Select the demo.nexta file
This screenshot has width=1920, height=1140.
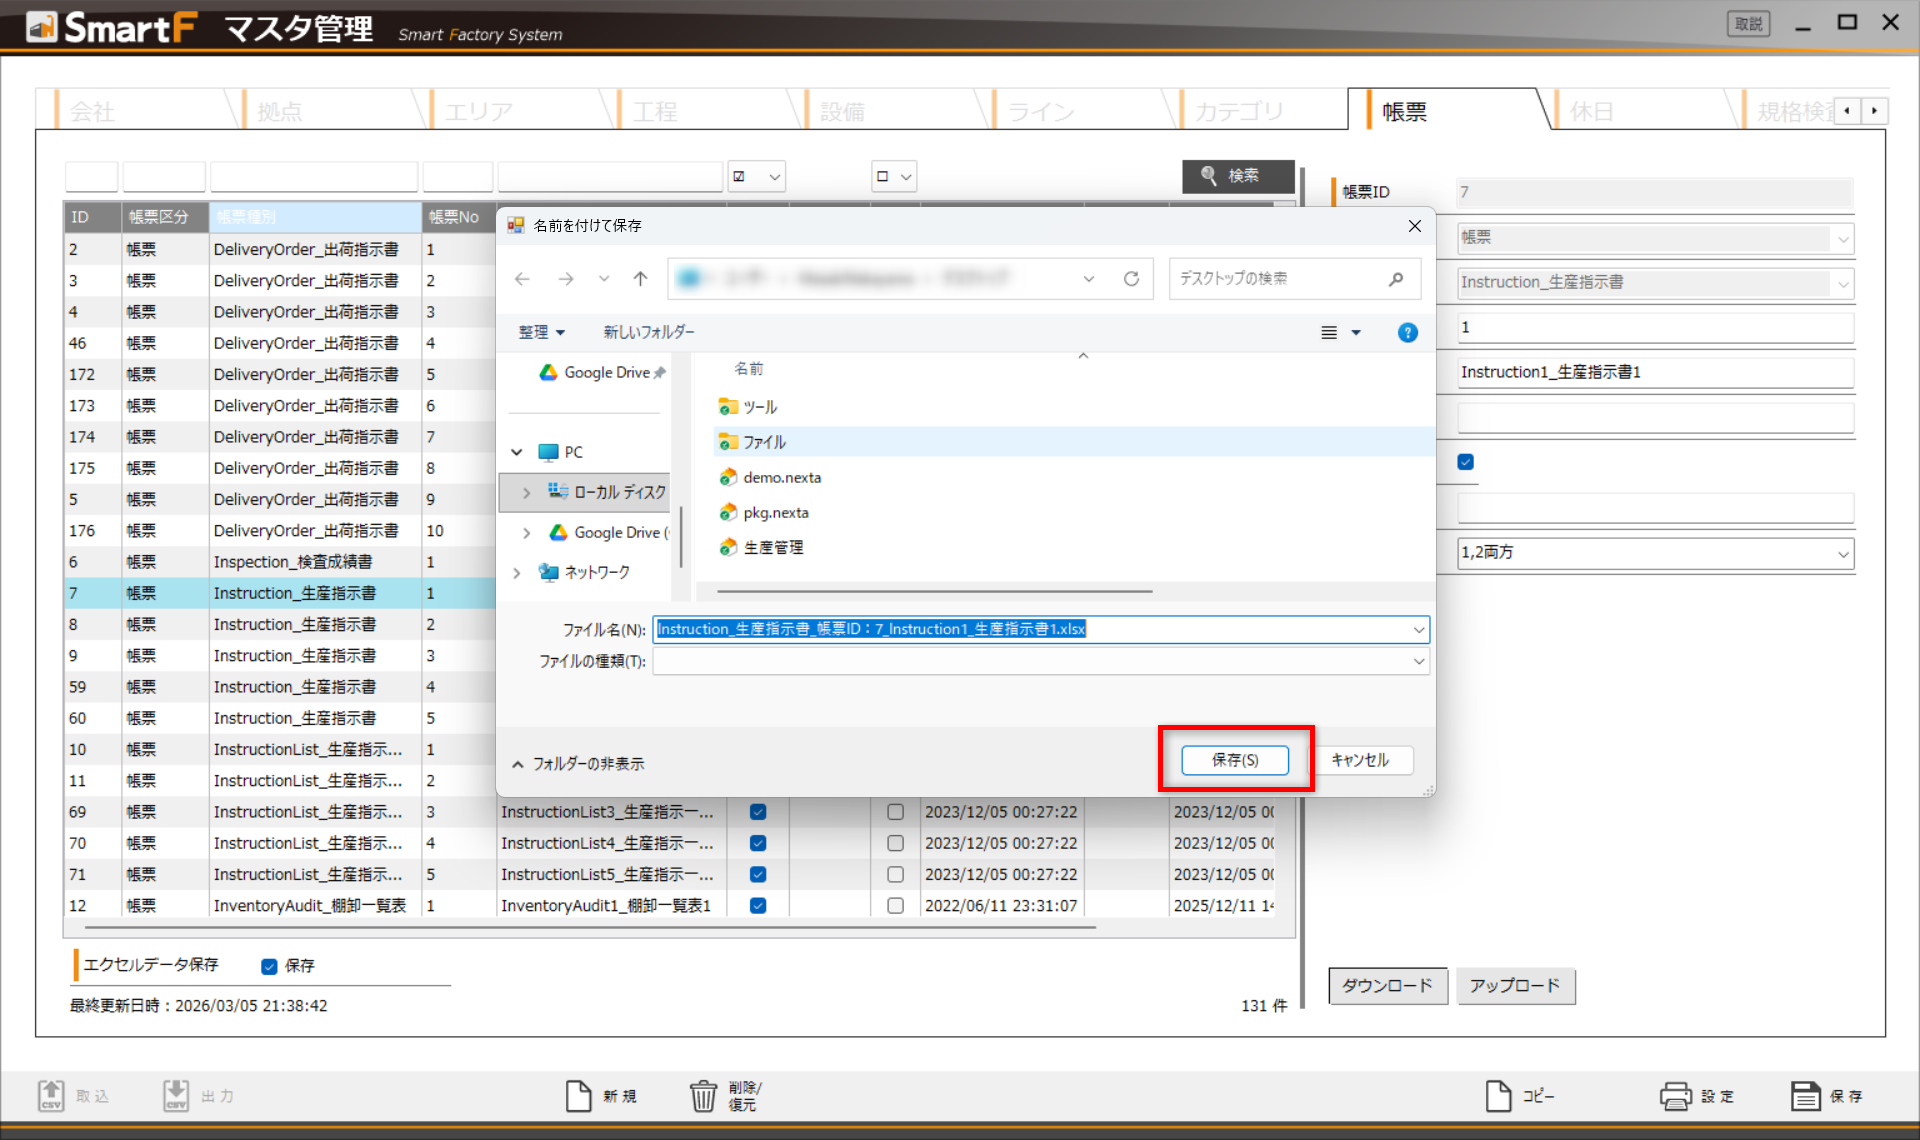coord(781,478)
